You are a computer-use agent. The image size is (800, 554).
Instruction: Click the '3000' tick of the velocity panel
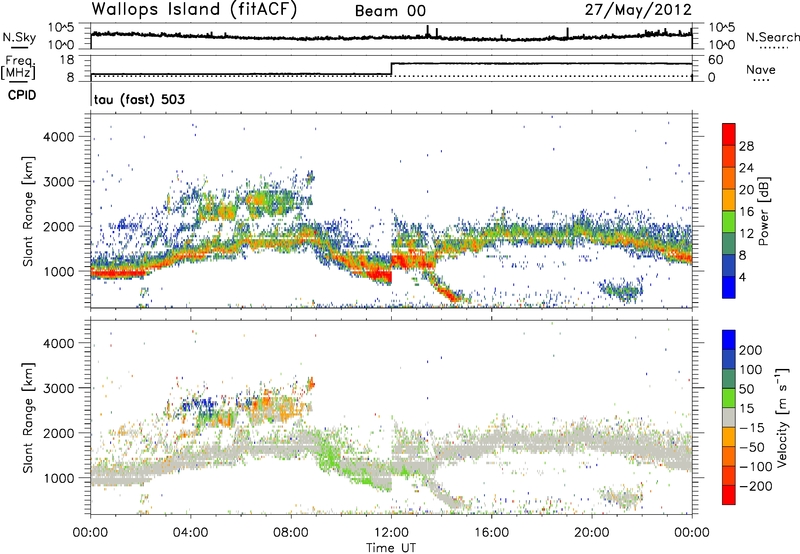click(x=58, y=388)
